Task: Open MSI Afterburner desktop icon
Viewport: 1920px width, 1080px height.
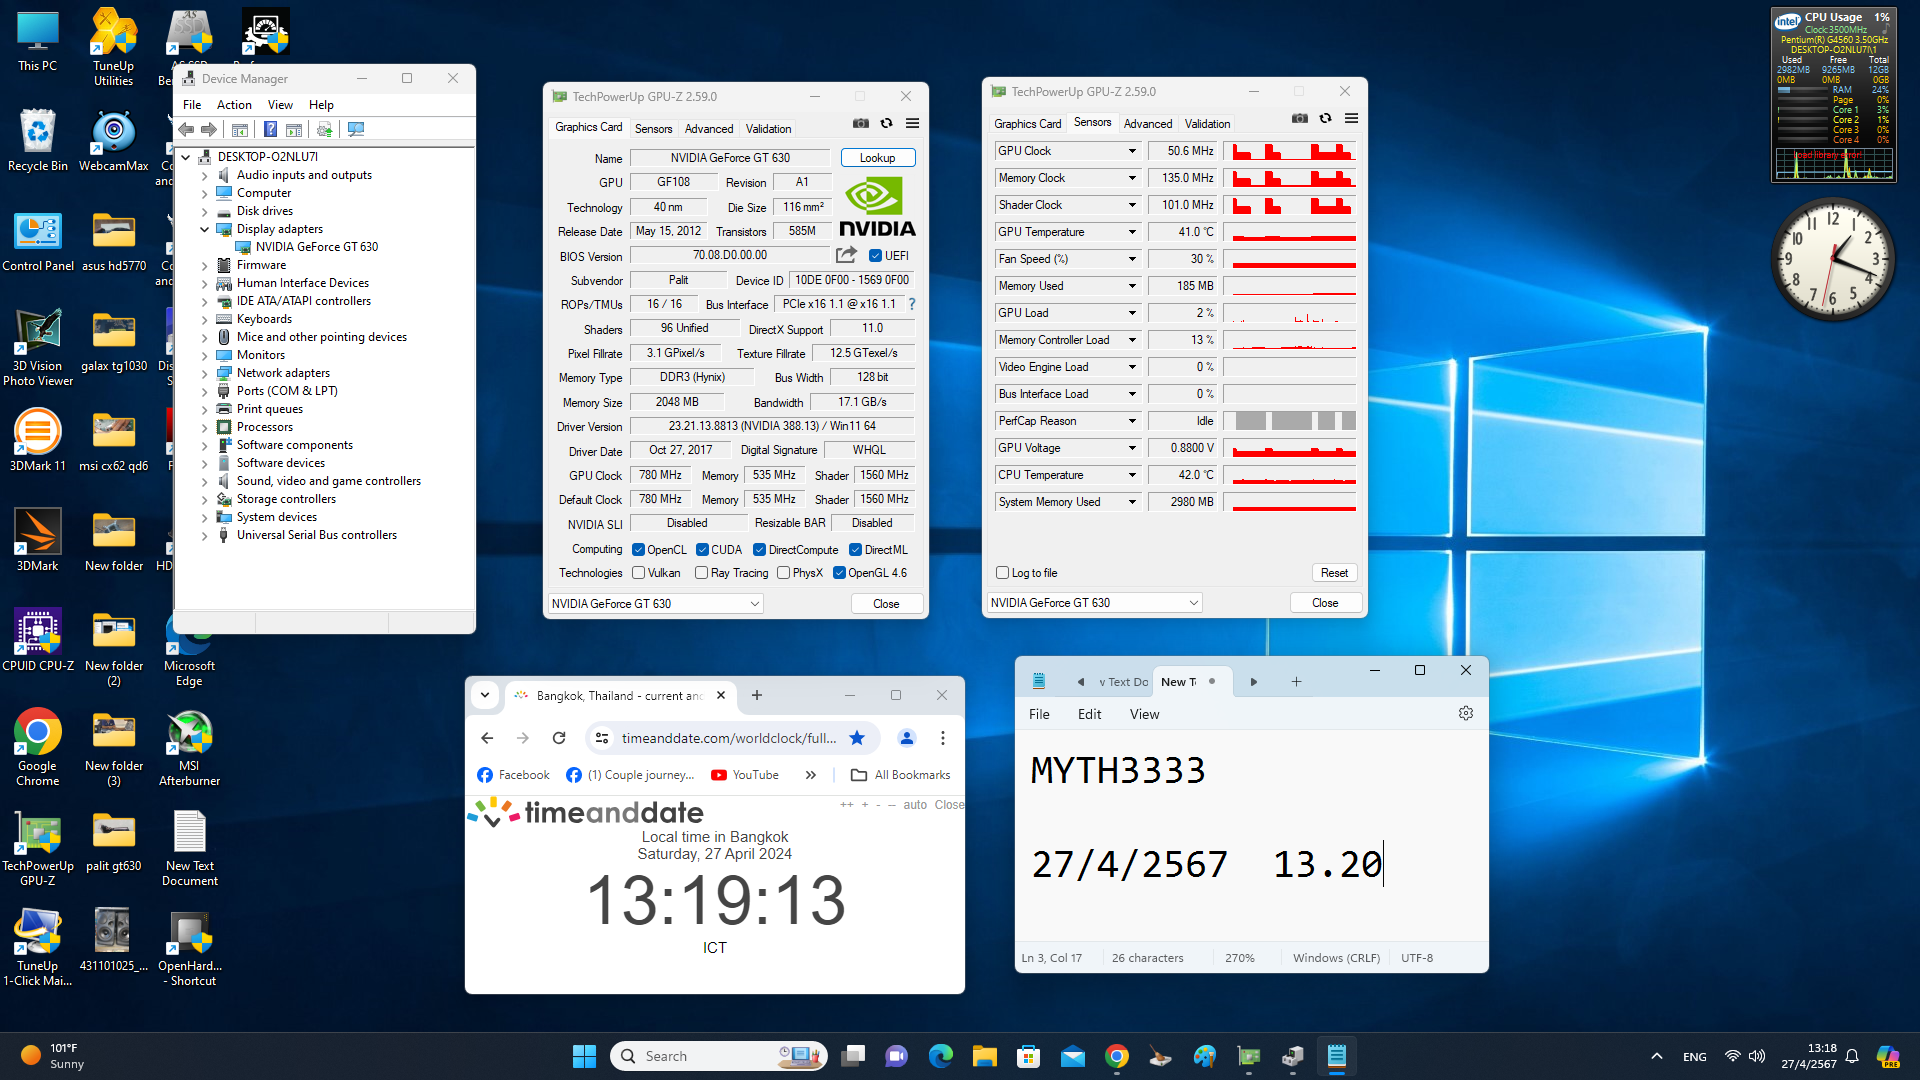Action: 189,747
